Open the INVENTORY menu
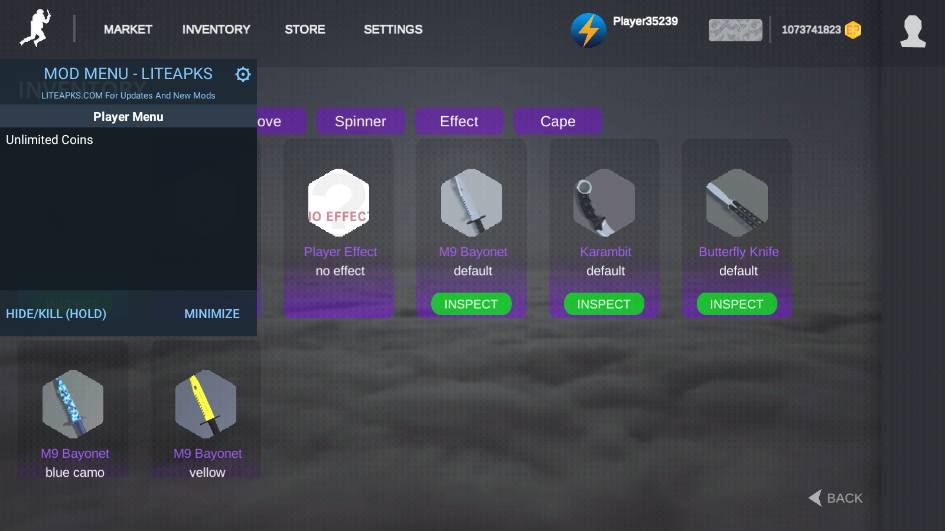 [216, 30]
